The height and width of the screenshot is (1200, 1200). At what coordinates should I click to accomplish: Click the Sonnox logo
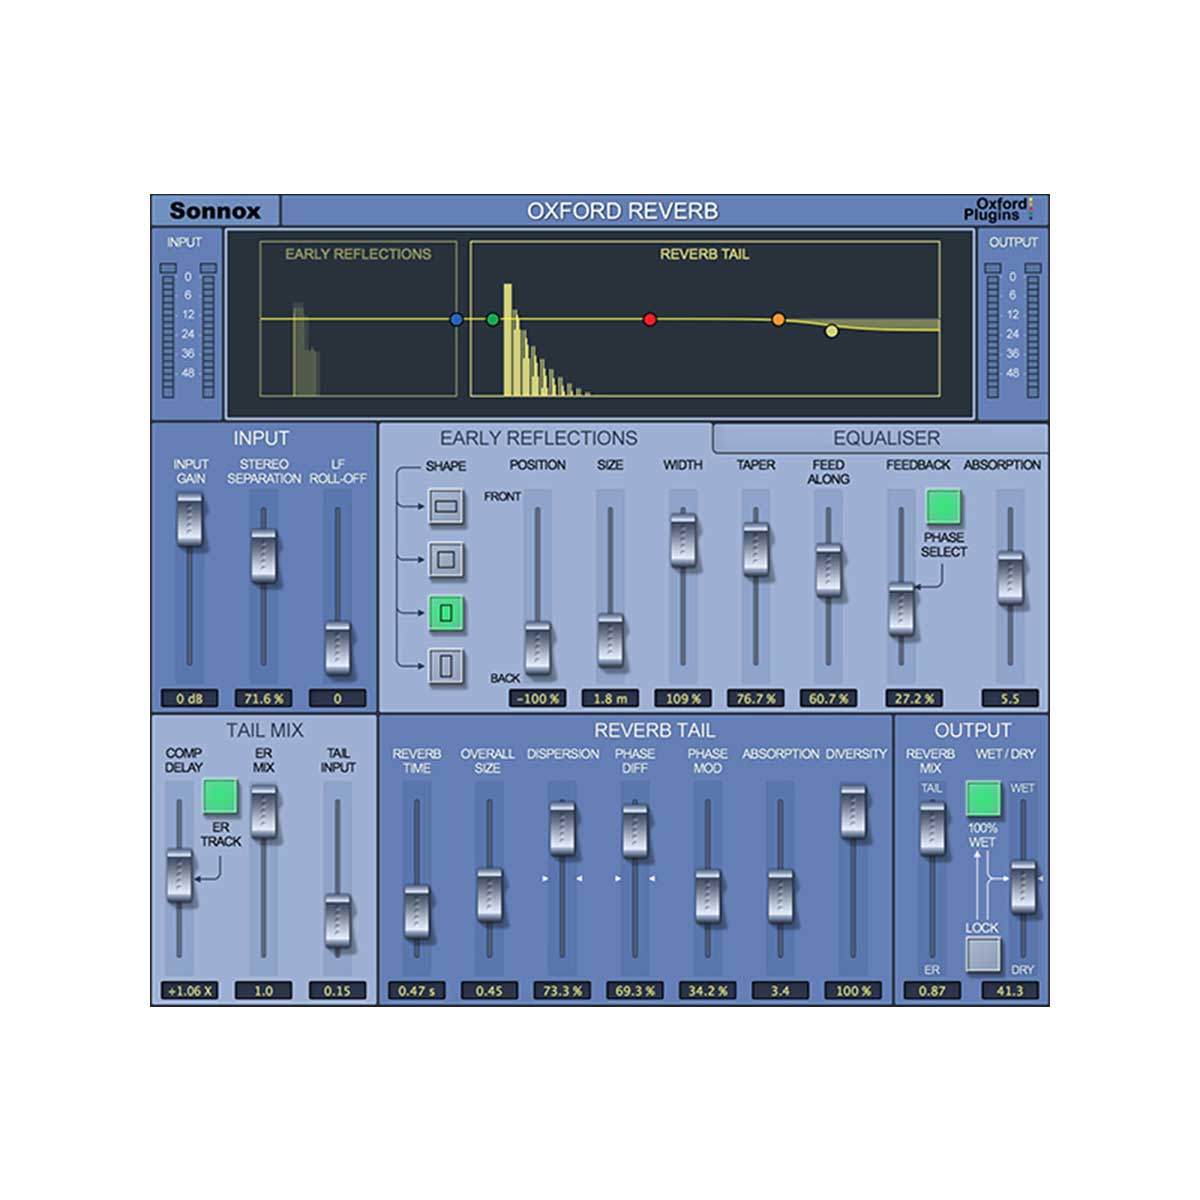pos(213,209)
